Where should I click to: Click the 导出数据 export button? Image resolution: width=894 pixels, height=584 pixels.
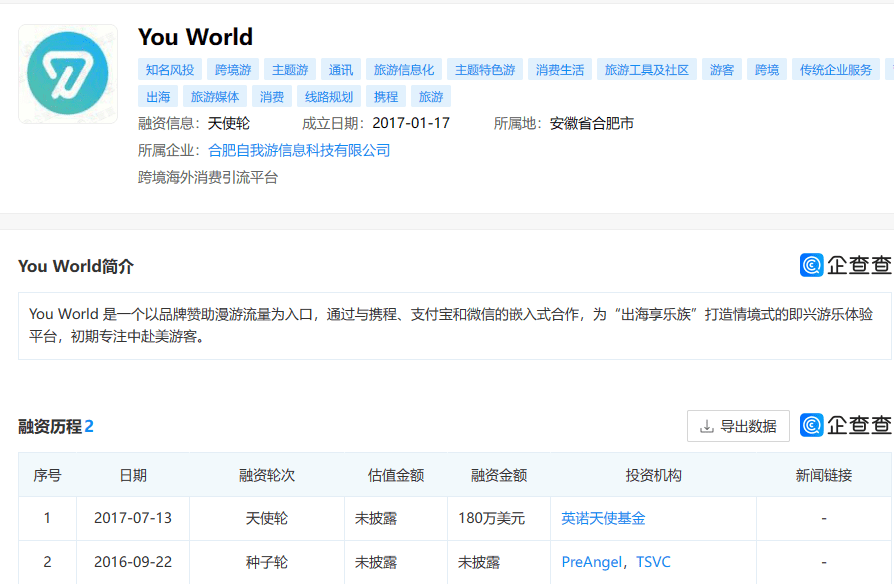tap(738, 425)
